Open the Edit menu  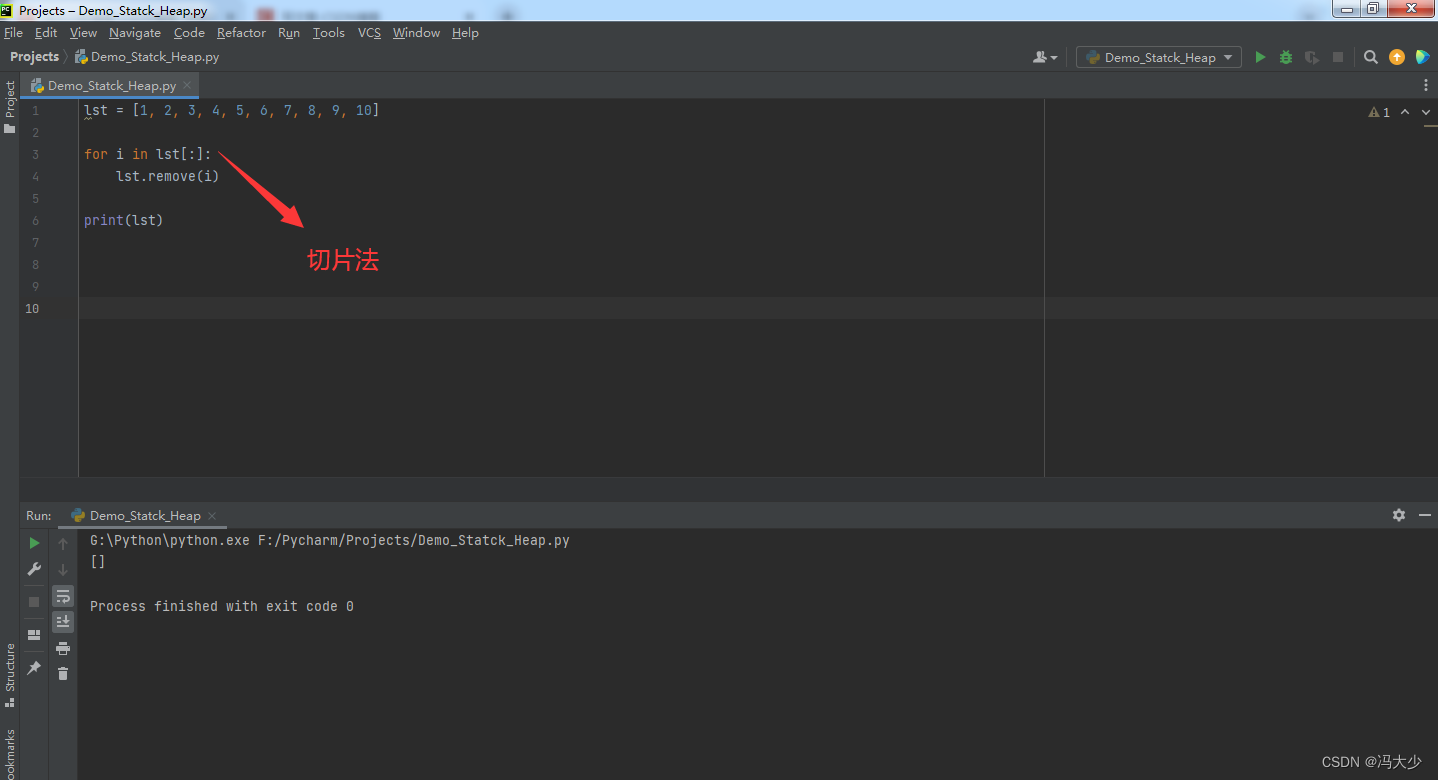tap(46, 33)
